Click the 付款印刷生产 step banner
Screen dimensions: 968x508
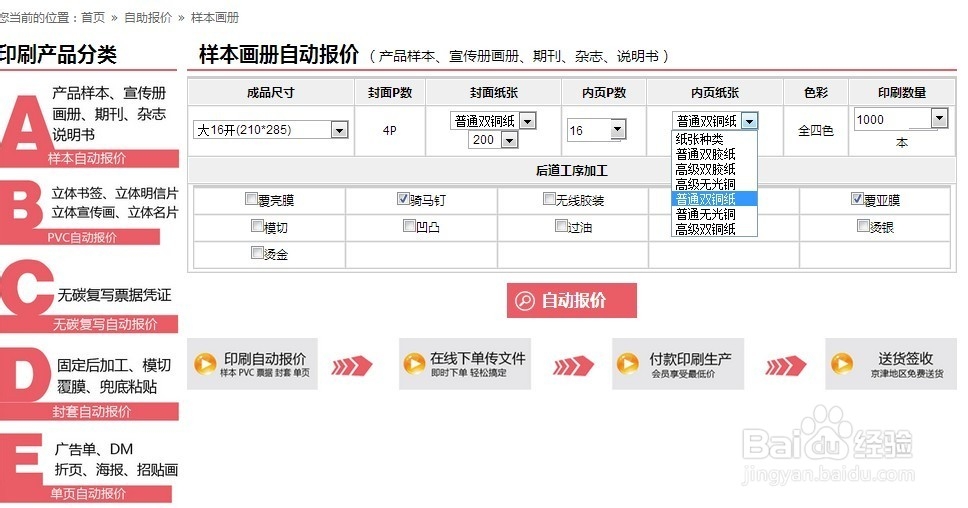tap(678, 364)
